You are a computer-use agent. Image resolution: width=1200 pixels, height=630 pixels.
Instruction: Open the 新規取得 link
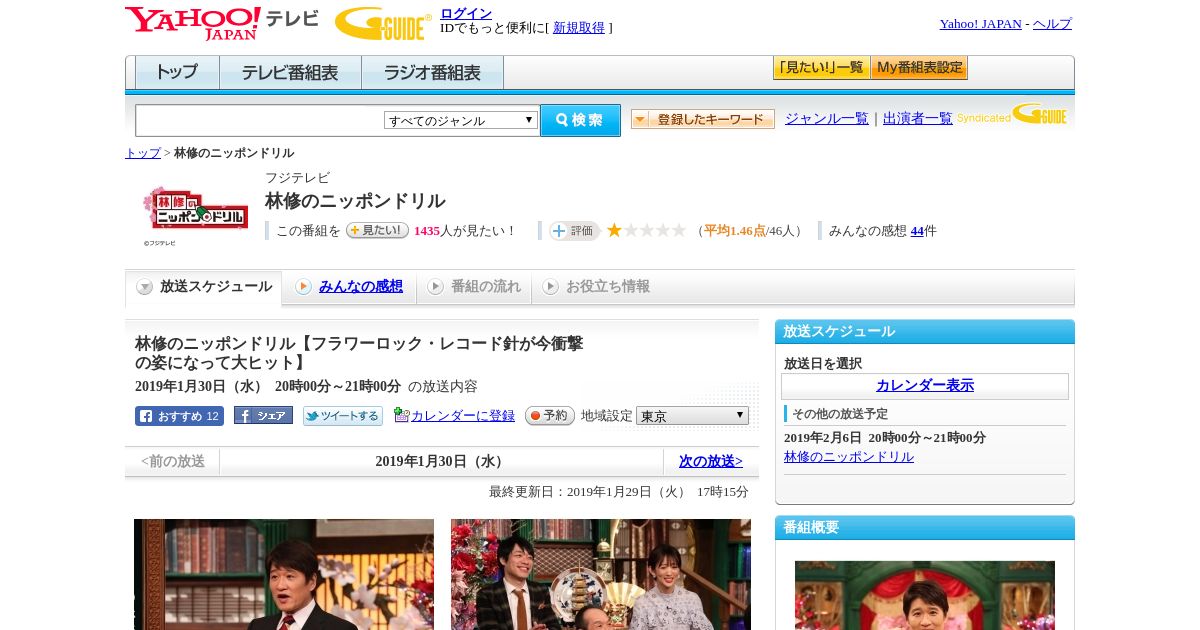pyautogui.click(x=579, y=28)
